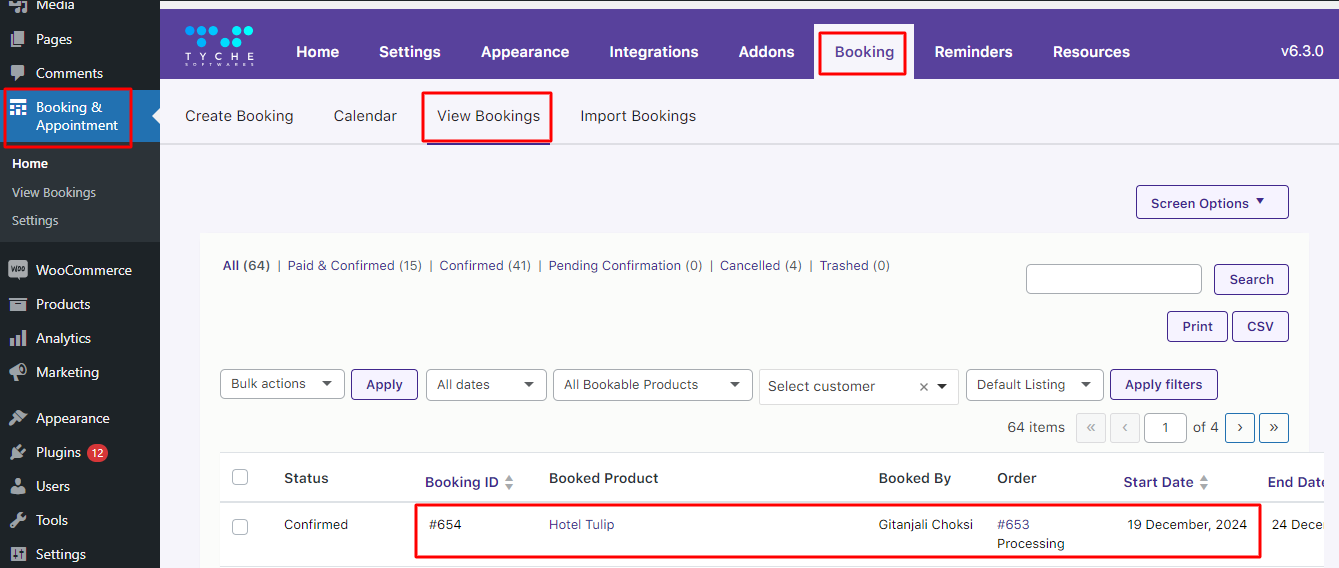Click the Print button
The height and width of the screenshot is (568, 1339).
coord(1197,326)
